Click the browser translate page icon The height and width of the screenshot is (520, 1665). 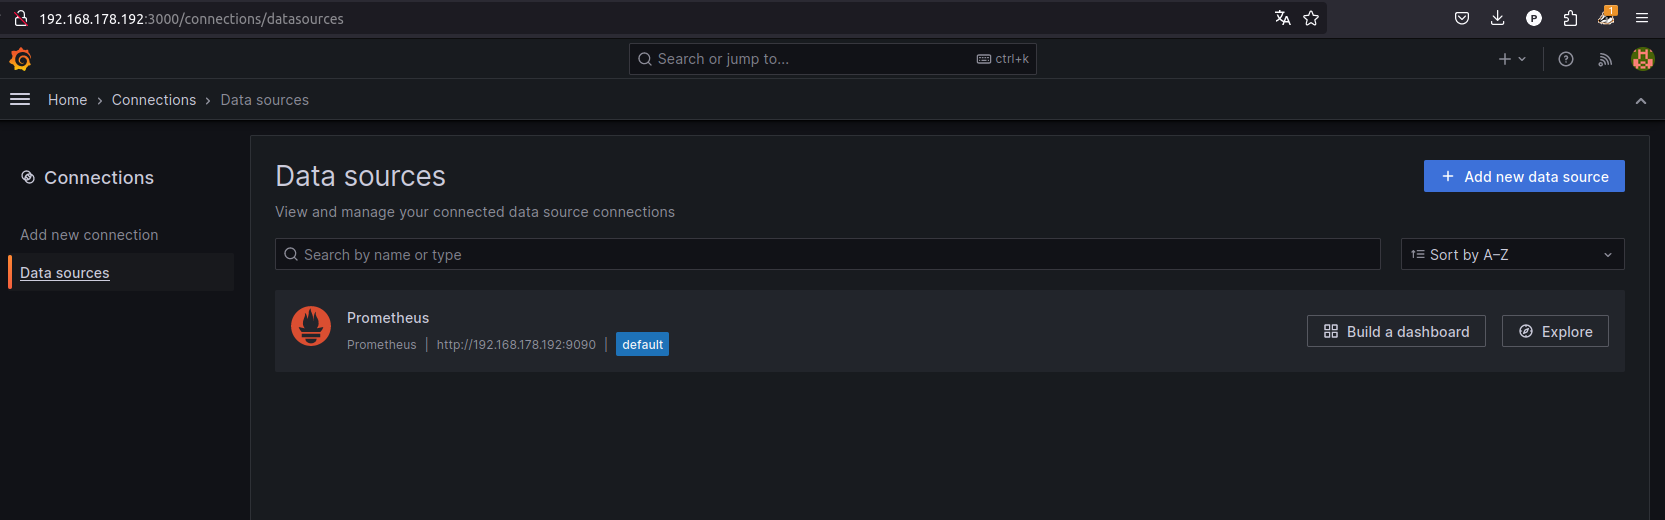point(1283,18)
